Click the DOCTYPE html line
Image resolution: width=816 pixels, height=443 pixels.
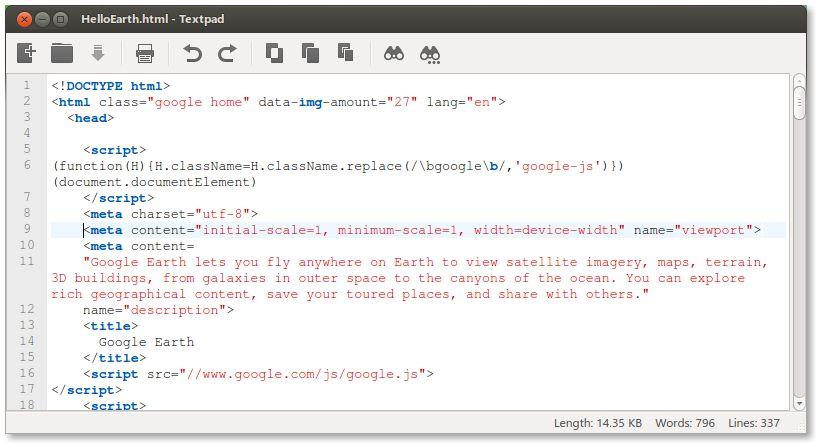click(x=111, y=86)
